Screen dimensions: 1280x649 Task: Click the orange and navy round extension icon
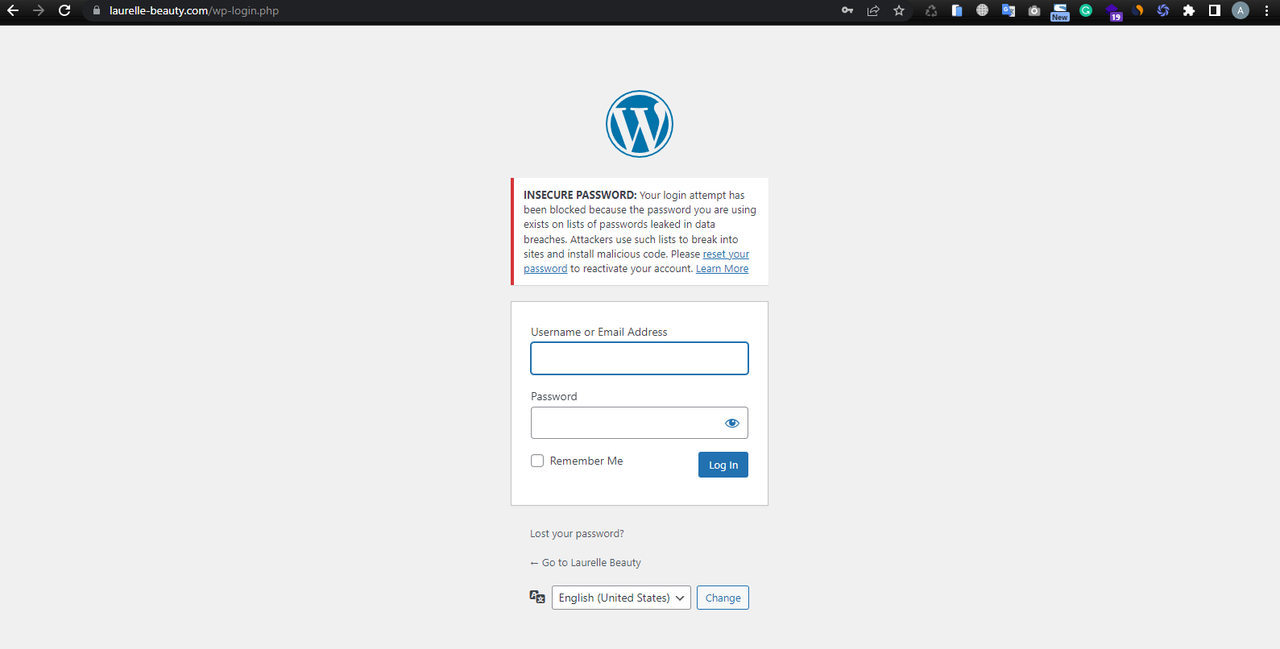pyautogui.click(x=1137, y=11)
